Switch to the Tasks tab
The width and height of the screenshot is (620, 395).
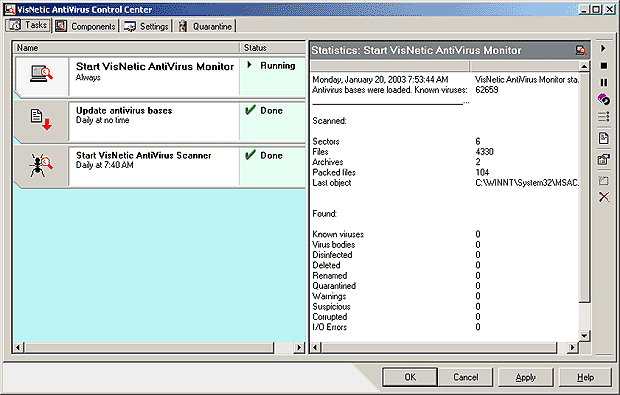pyautogui.click(x=28, y=25)
